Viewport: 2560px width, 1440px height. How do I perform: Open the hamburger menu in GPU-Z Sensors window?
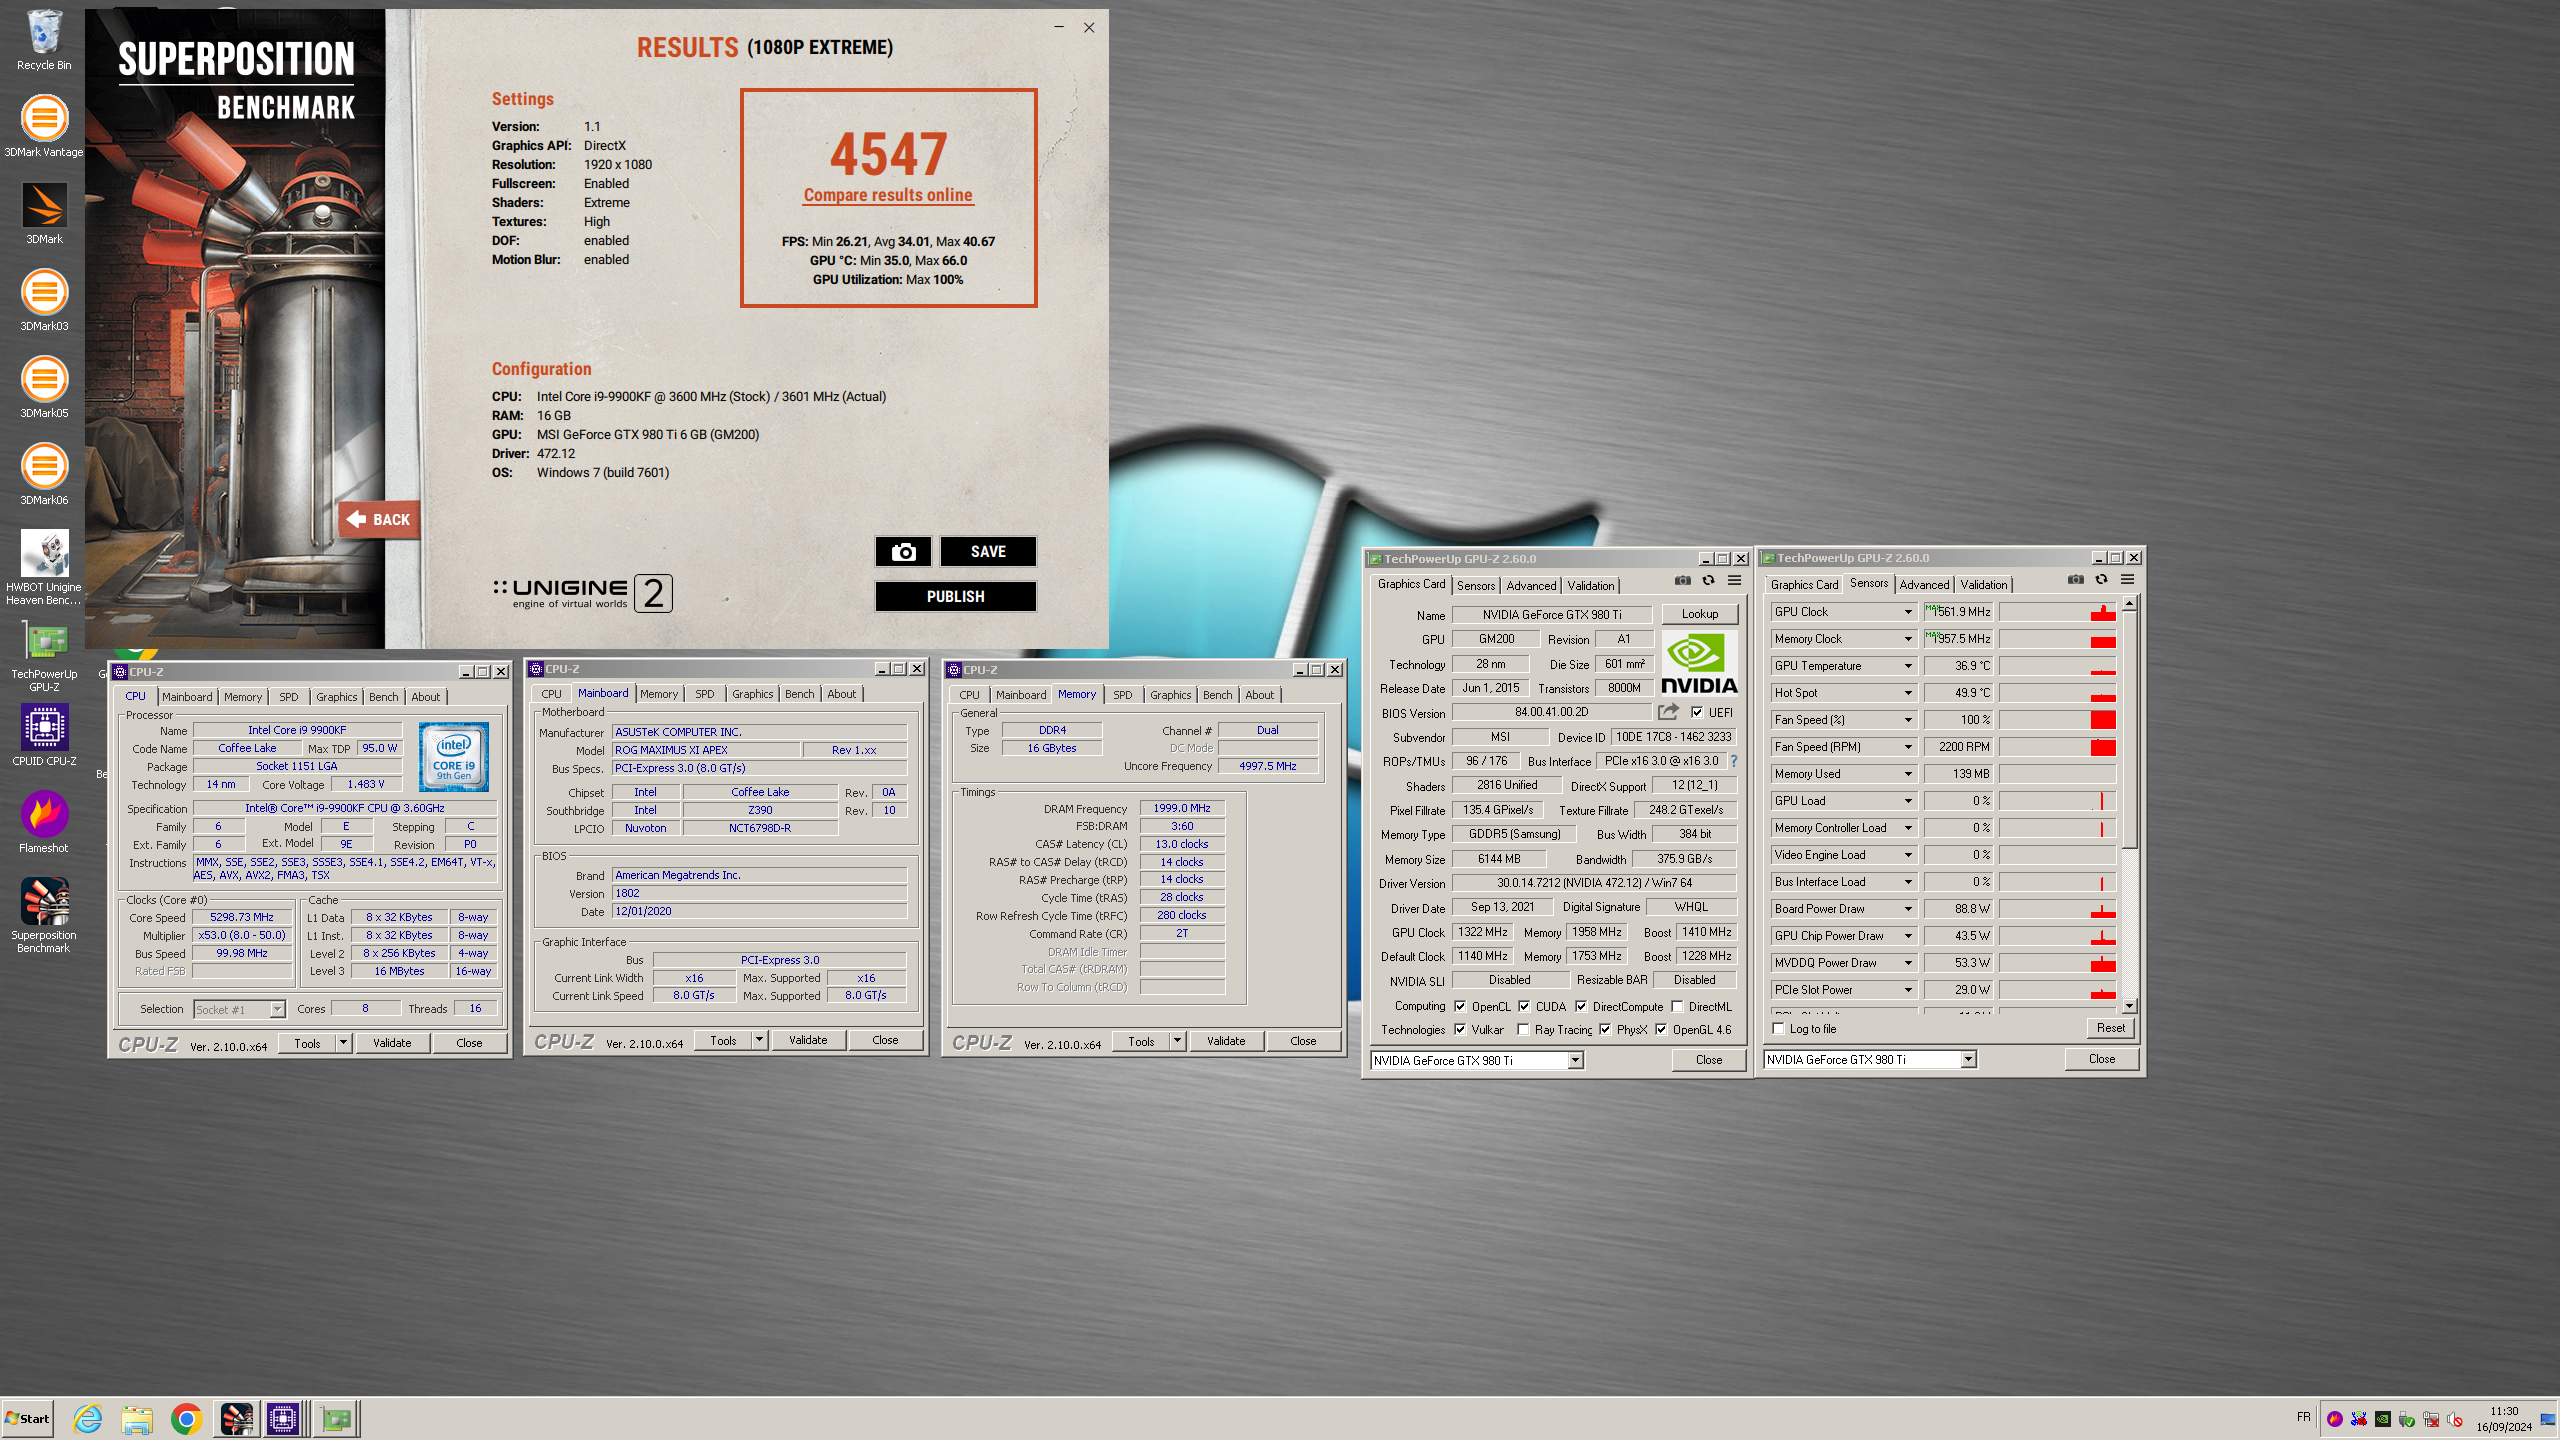[x=2128, y=579]
